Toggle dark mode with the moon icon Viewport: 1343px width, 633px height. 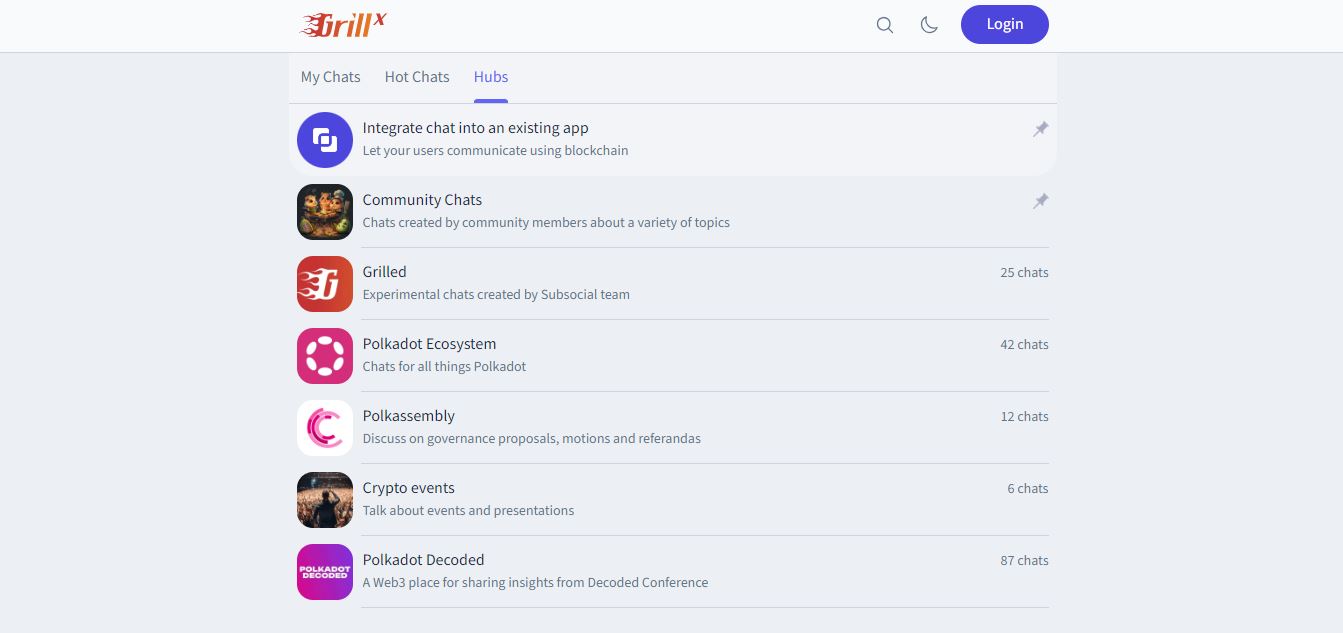(x=929, y=25)
